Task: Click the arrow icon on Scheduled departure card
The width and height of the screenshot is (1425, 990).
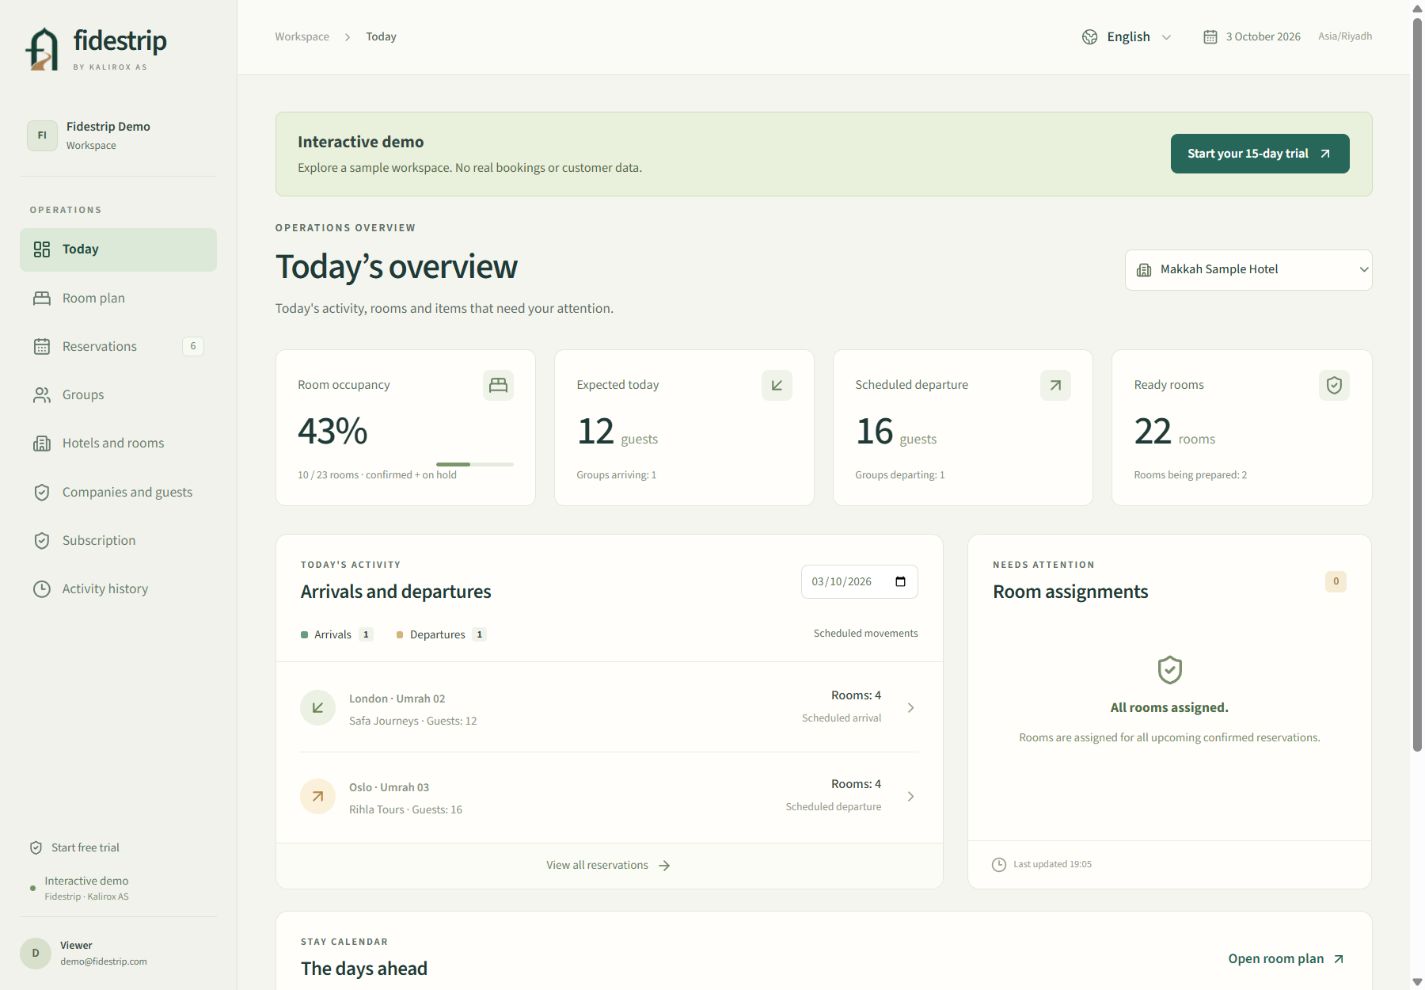Action: click(x=1055, y=385)
